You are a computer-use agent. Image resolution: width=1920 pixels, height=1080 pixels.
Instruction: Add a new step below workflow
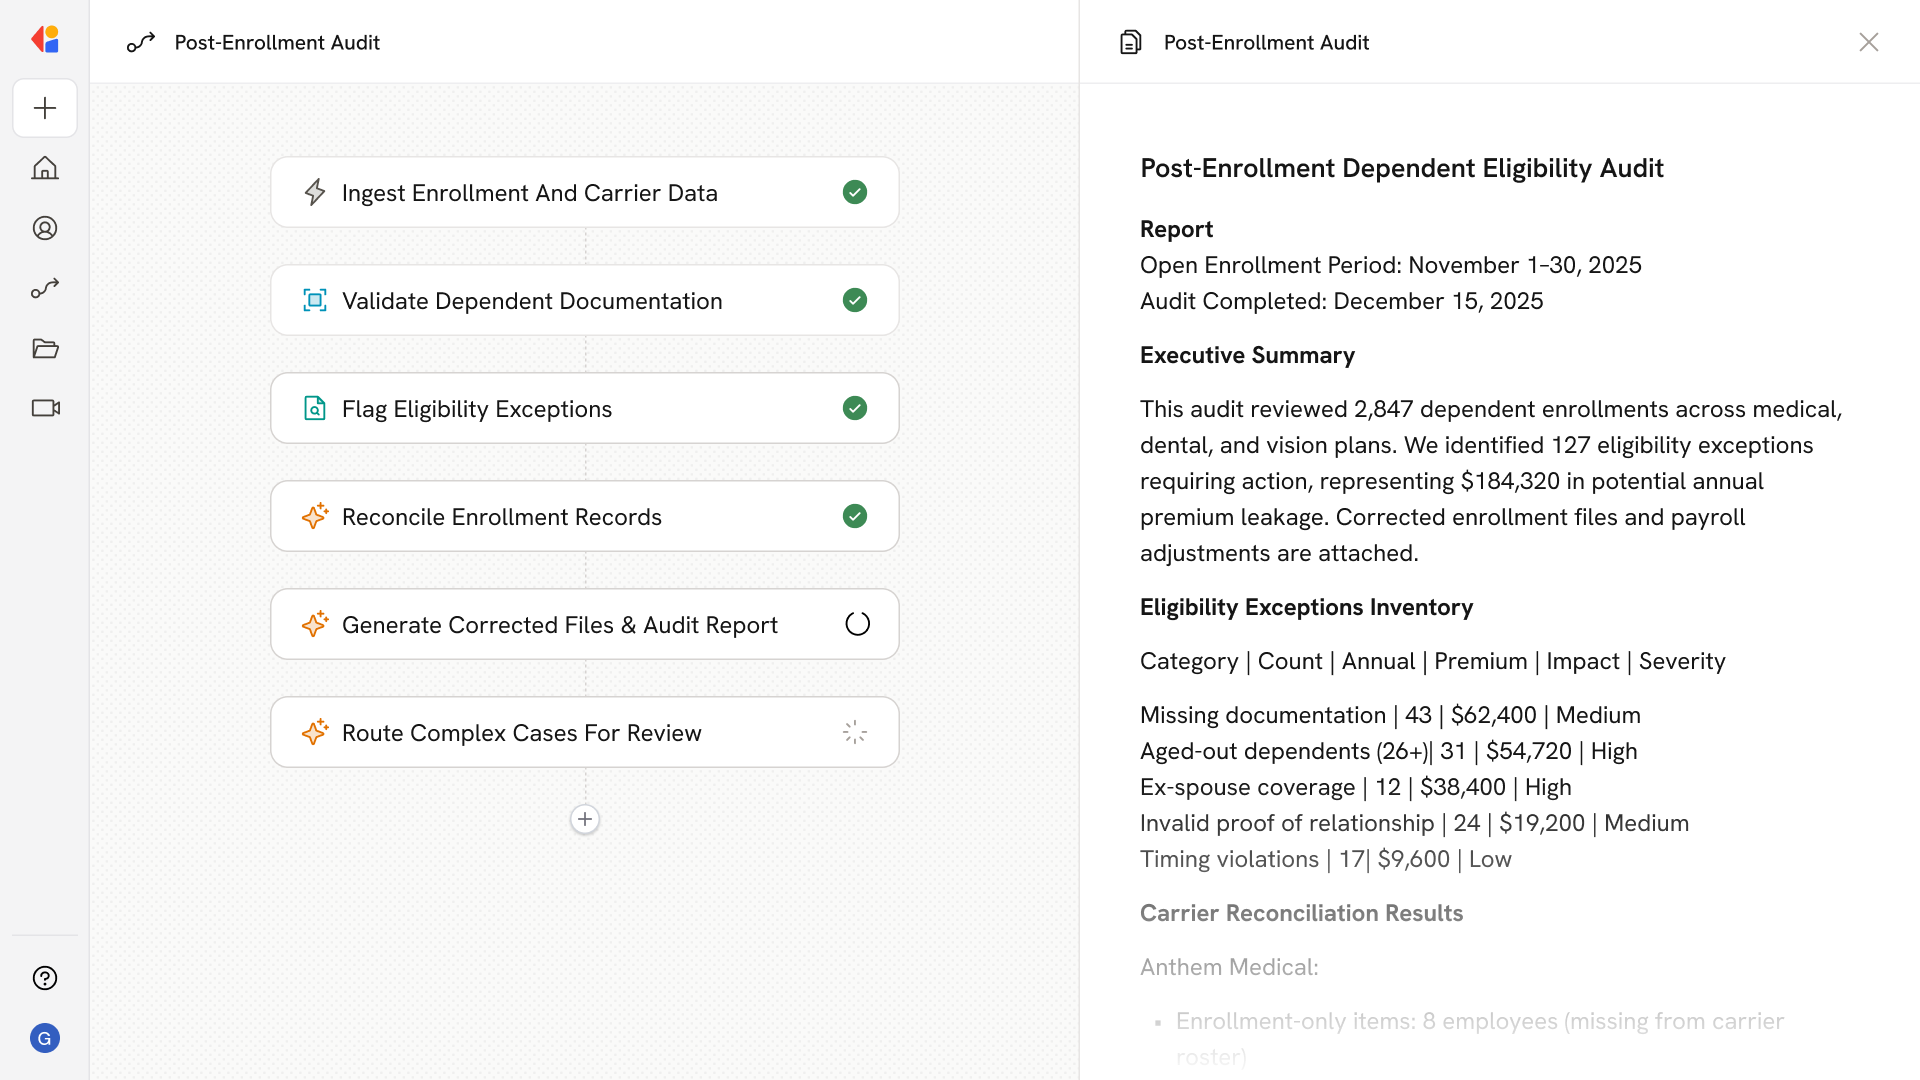pos(585,819)
